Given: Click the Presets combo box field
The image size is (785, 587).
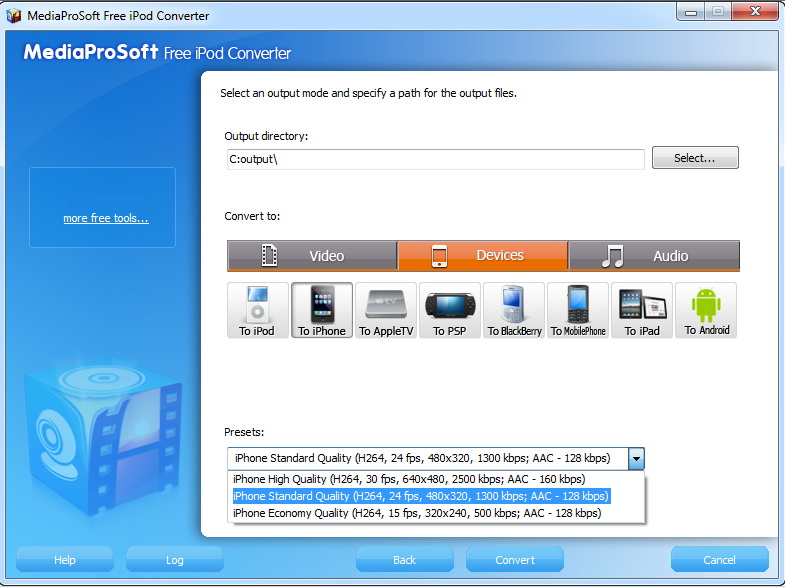Looking at the screenshot, I should (436, 458).
